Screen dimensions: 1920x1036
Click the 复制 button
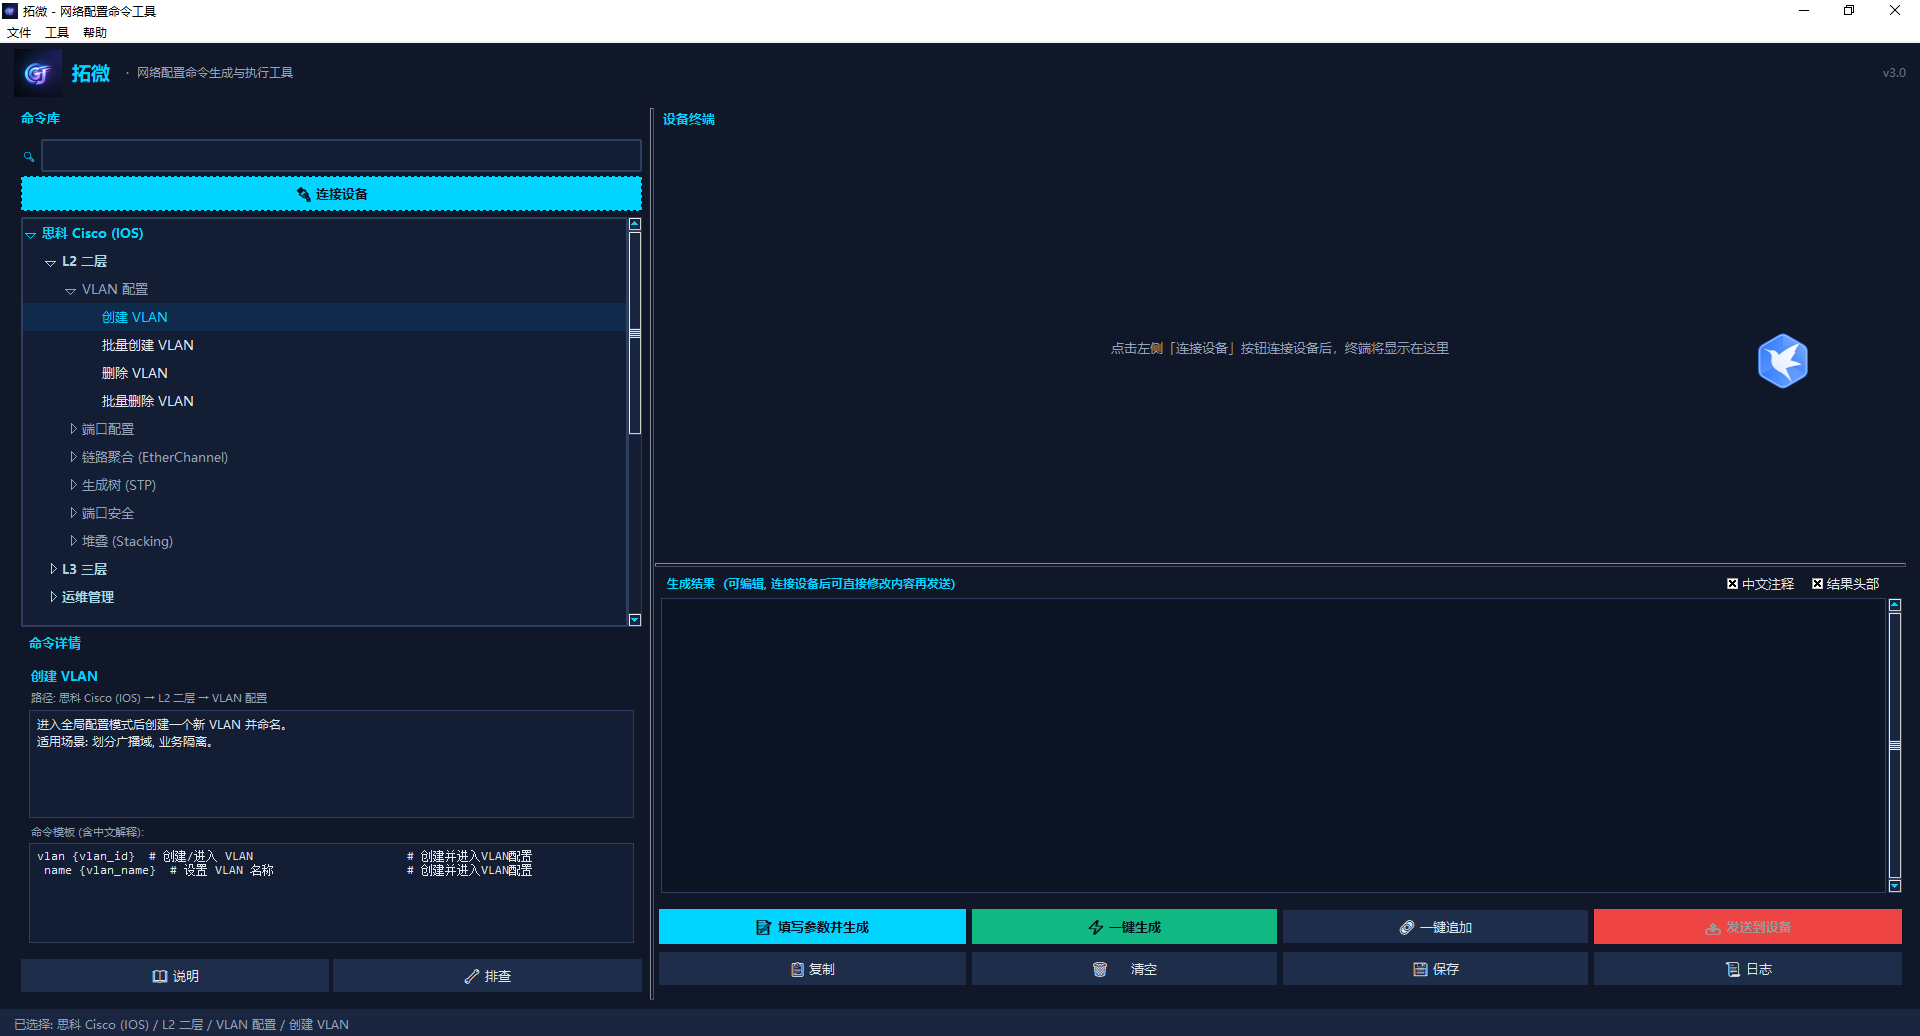click(812, 969)
